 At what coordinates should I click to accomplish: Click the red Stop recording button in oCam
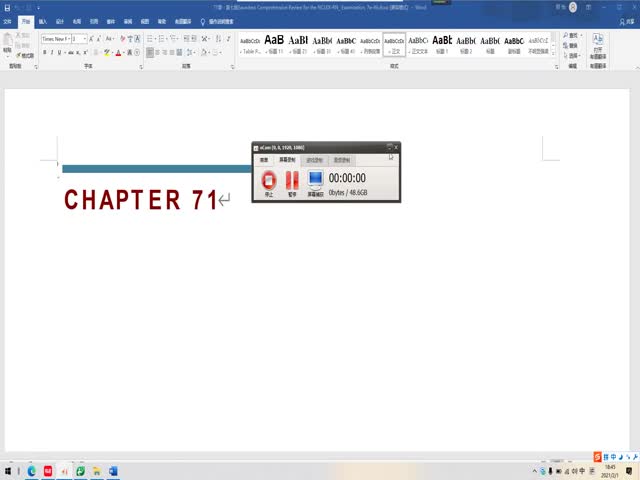pos(268,181)
